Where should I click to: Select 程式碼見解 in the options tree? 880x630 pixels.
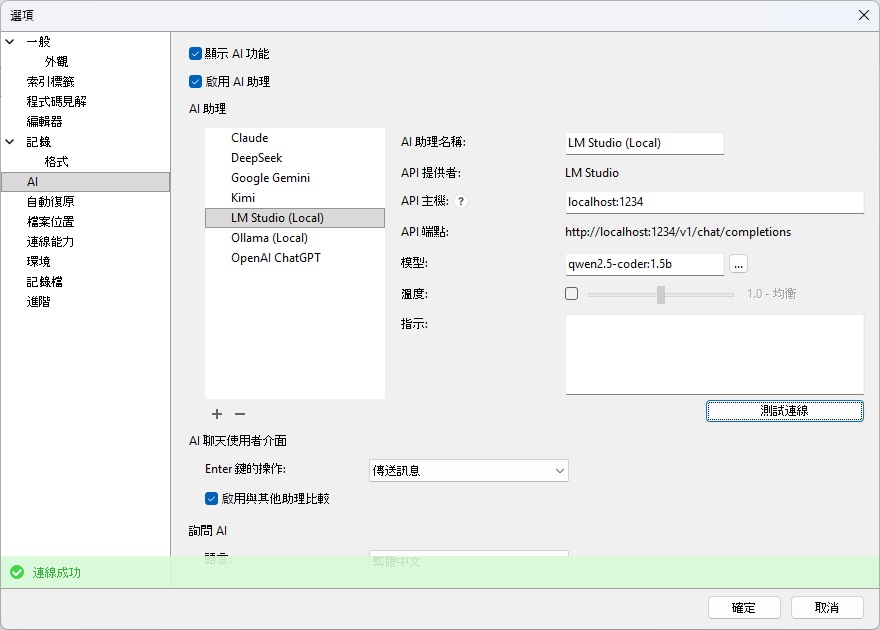coord(56,102)
